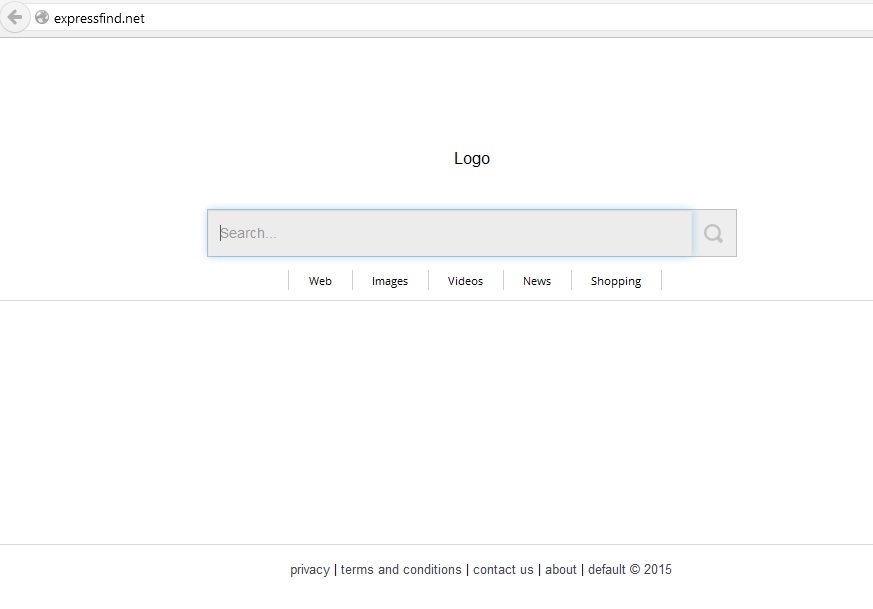
Task: Click the magnifying glass search button
Action: pyautogui.click(x=714, y=233)
